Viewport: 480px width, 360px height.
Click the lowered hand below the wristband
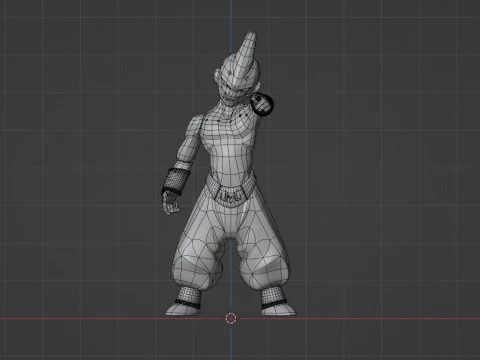click(171, 203)
